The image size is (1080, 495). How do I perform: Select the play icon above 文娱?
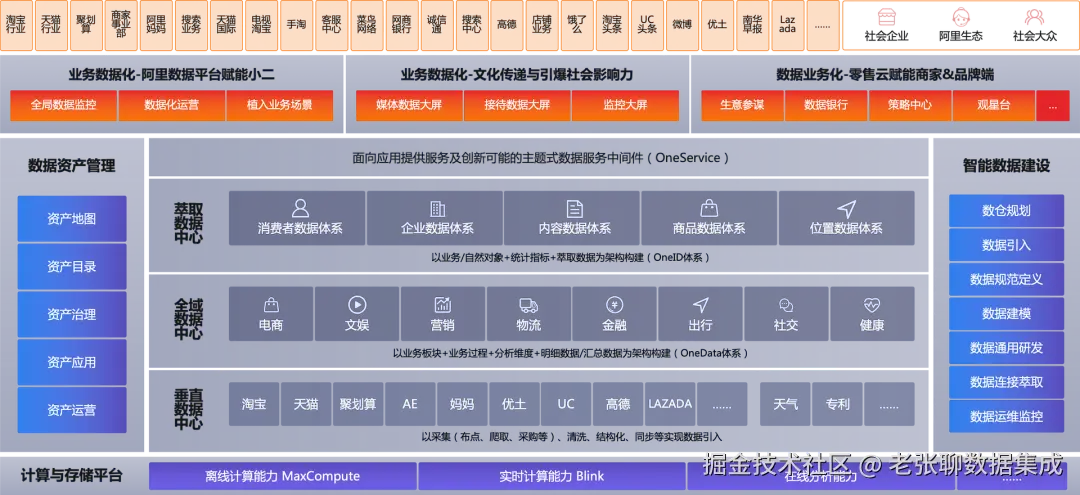(357, 304)
